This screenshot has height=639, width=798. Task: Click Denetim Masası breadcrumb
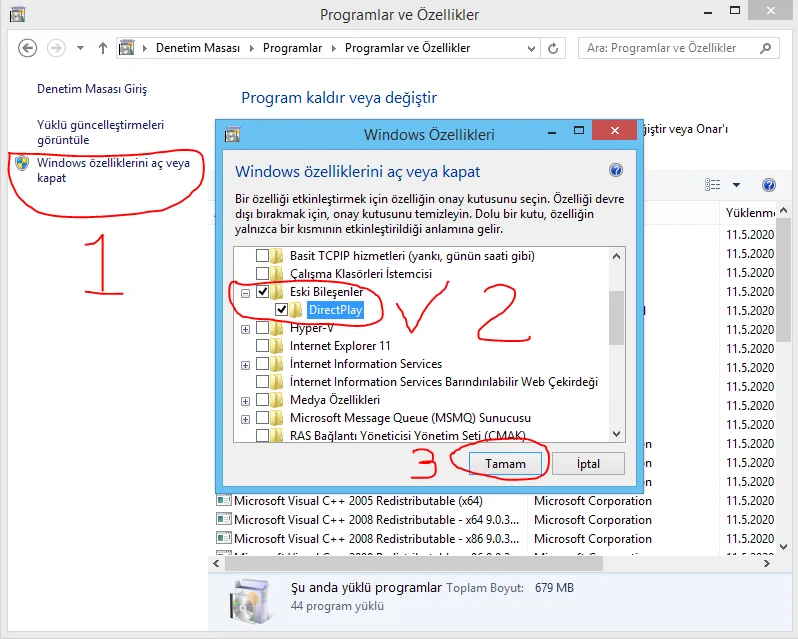pos(197,48)
